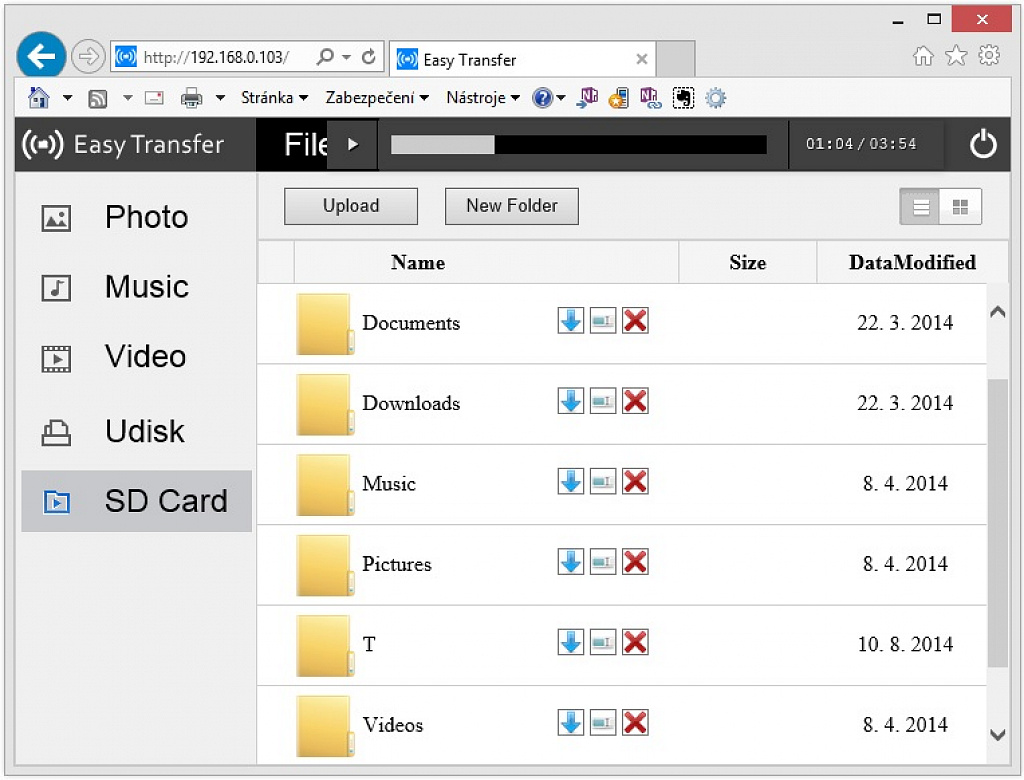This screenshot has height=780, width=1024.
Task: Rename the Documents folder
Action: (603, 321)
